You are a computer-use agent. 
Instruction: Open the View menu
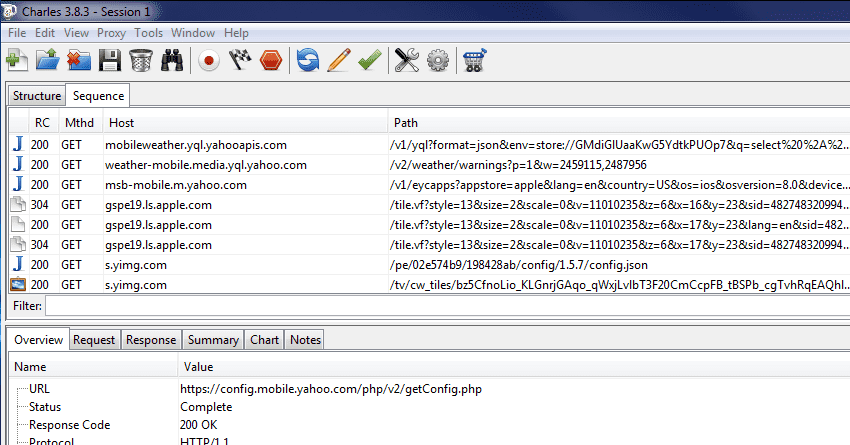coord(76,33)
